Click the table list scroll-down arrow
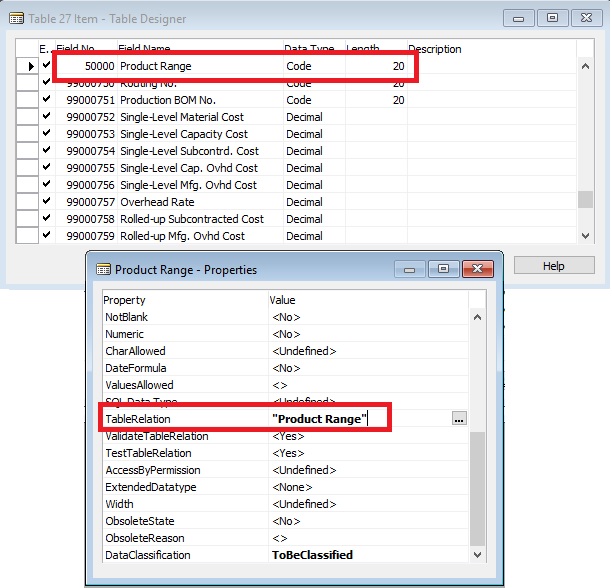612x588 pixels. (x=586, y=235)
